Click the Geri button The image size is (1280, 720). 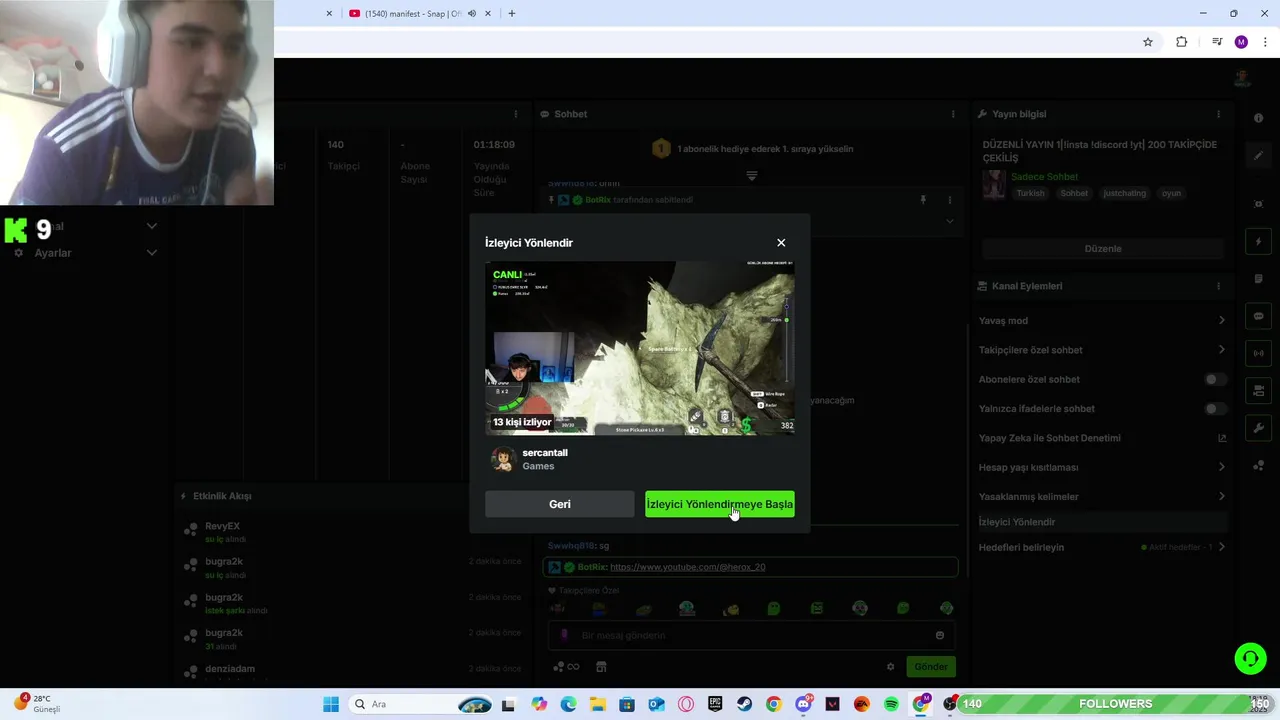click(x=560, y=504)
